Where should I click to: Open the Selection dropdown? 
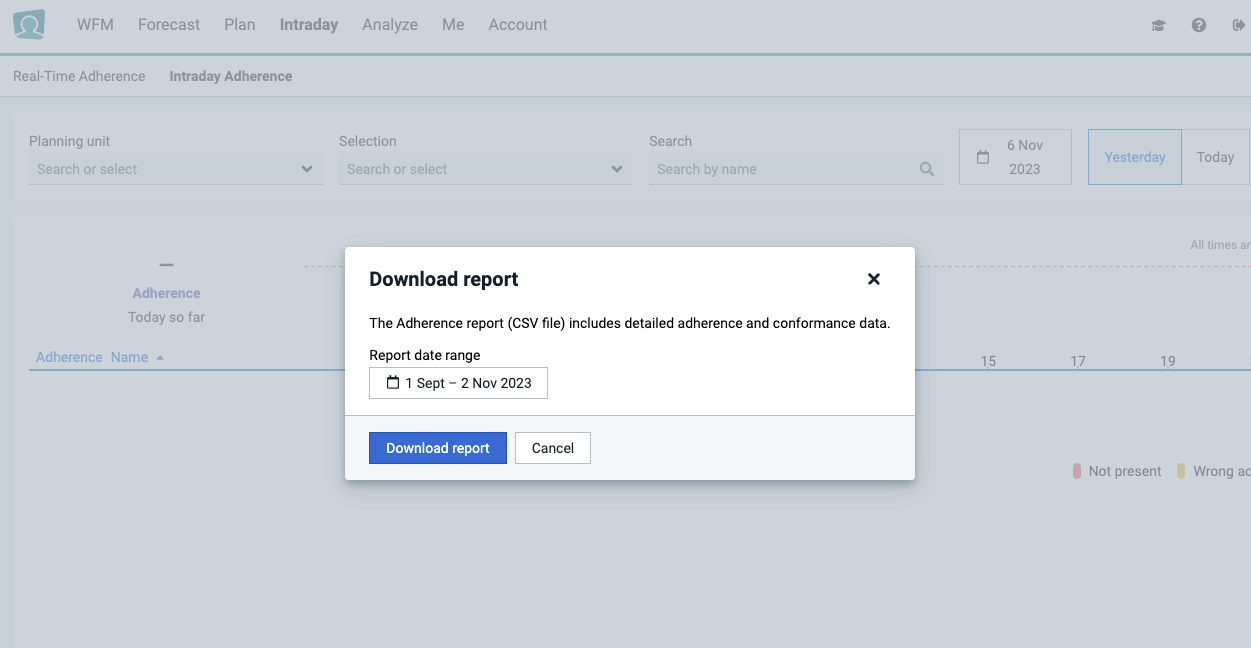(x=617, y=169)
